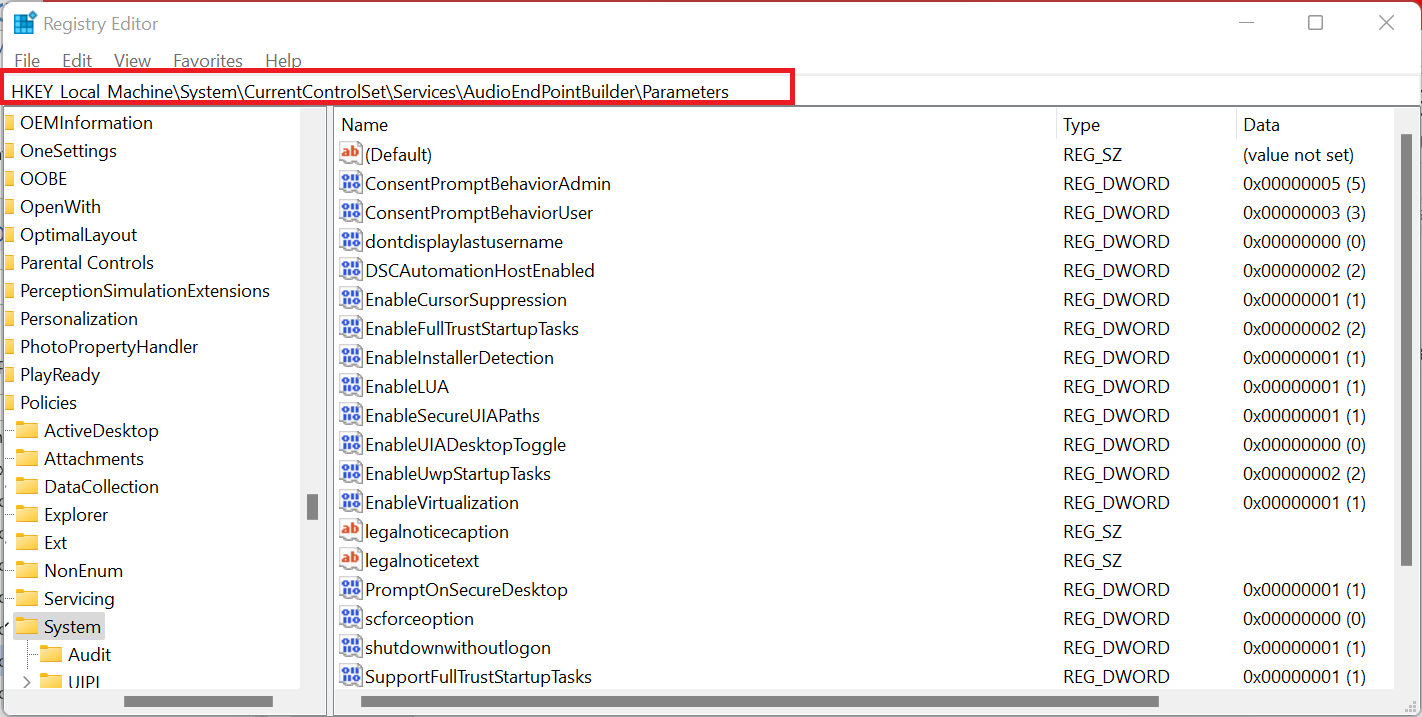Click the SupportFullTrustStartupTasks DWORD icon

click(x=350, y=676)
